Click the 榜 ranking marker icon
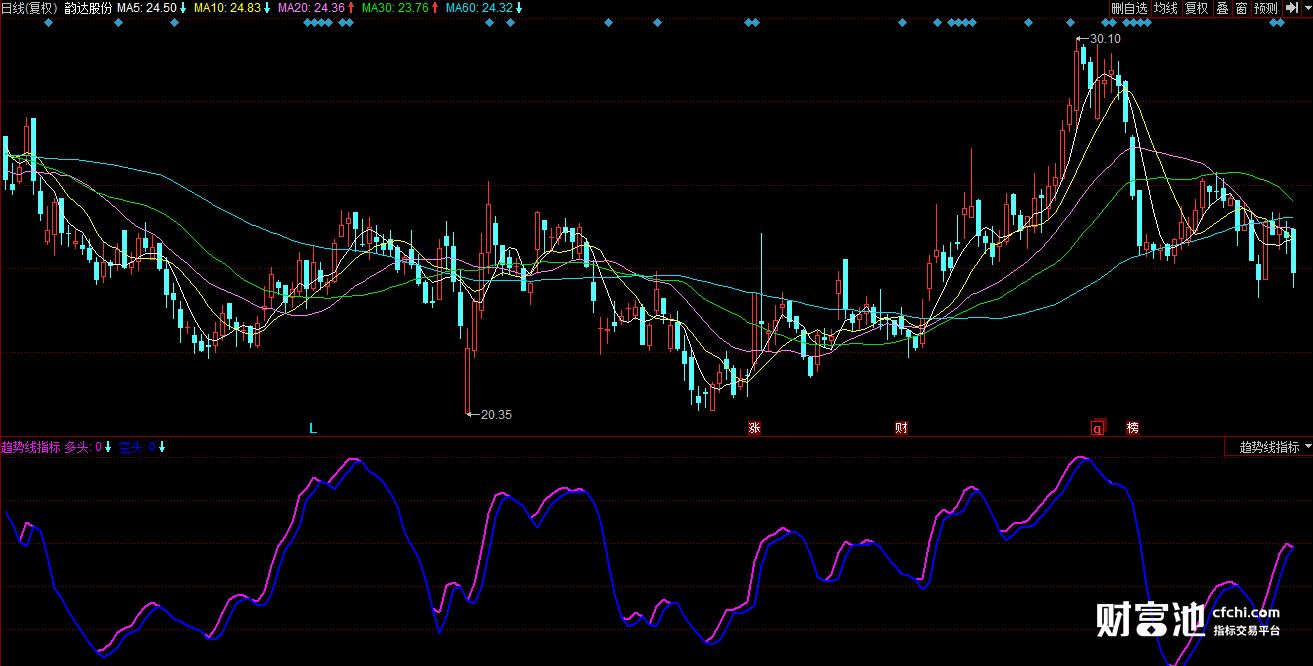 click(1133, 428)
